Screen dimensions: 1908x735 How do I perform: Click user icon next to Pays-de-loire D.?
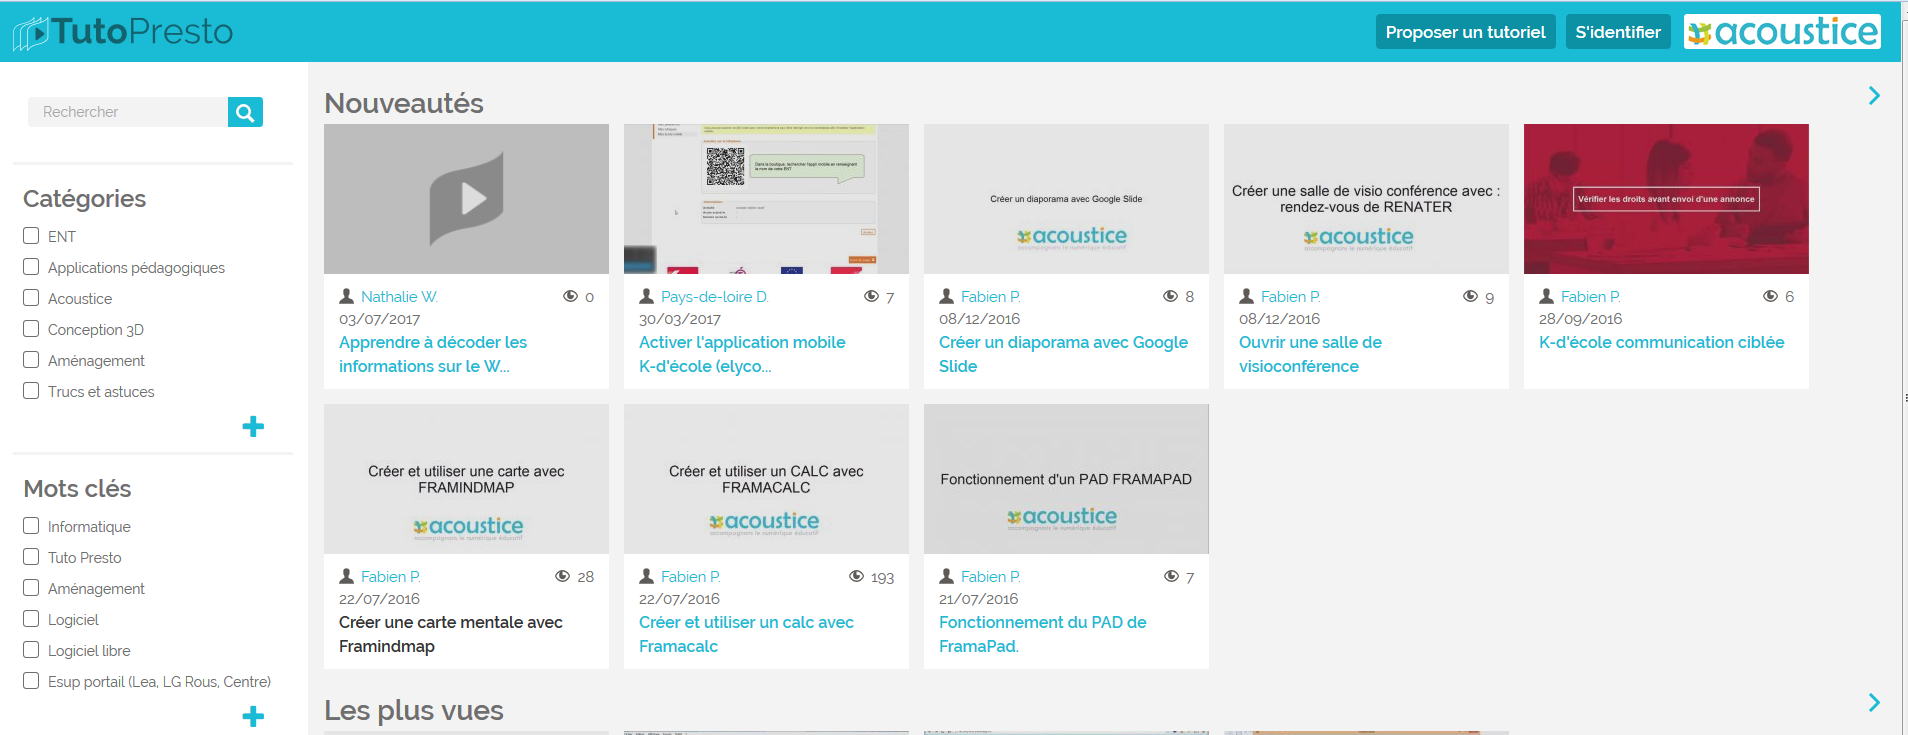pos(647,296)
